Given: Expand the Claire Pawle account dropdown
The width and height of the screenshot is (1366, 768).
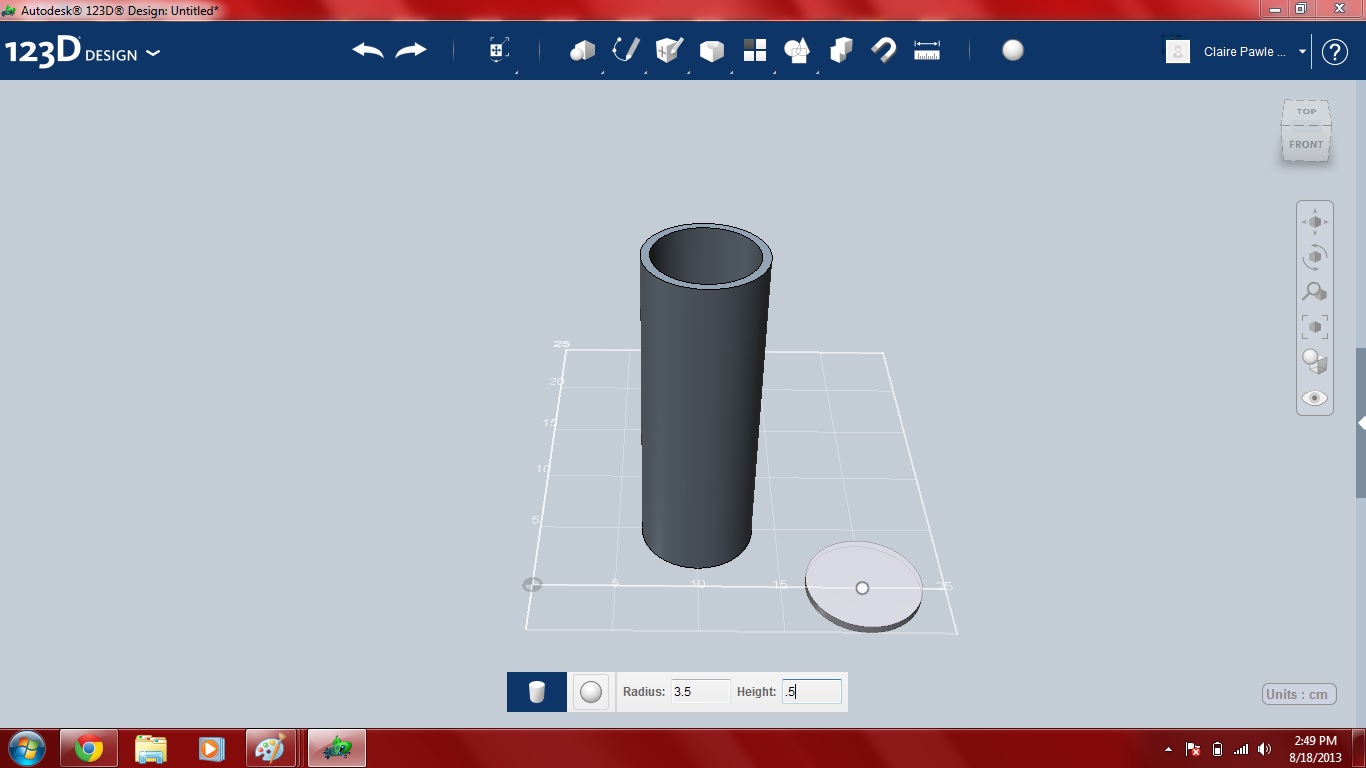Looking at the screenshot, I should tap(1302, 52).
